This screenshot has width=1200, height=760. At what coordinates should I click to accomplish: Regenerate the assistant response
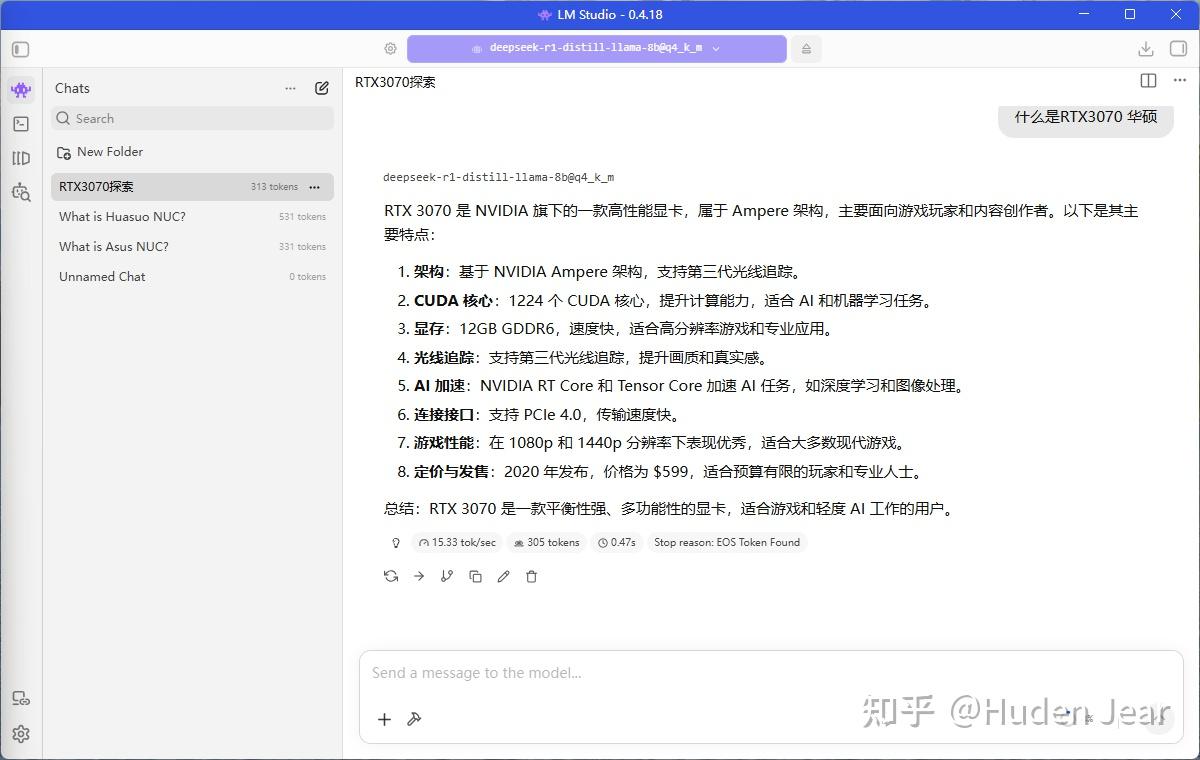[x=391, y=577]
